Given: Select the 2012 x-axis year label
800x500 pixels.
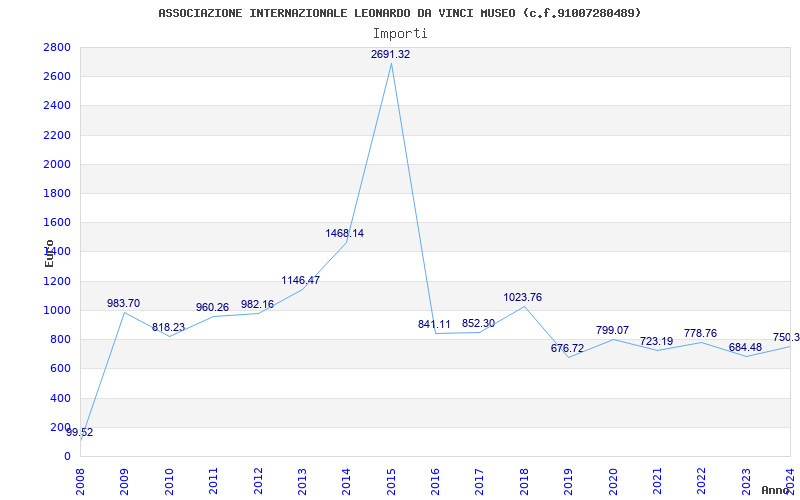Looking at the screenshot, I should [x=258, y=481].
